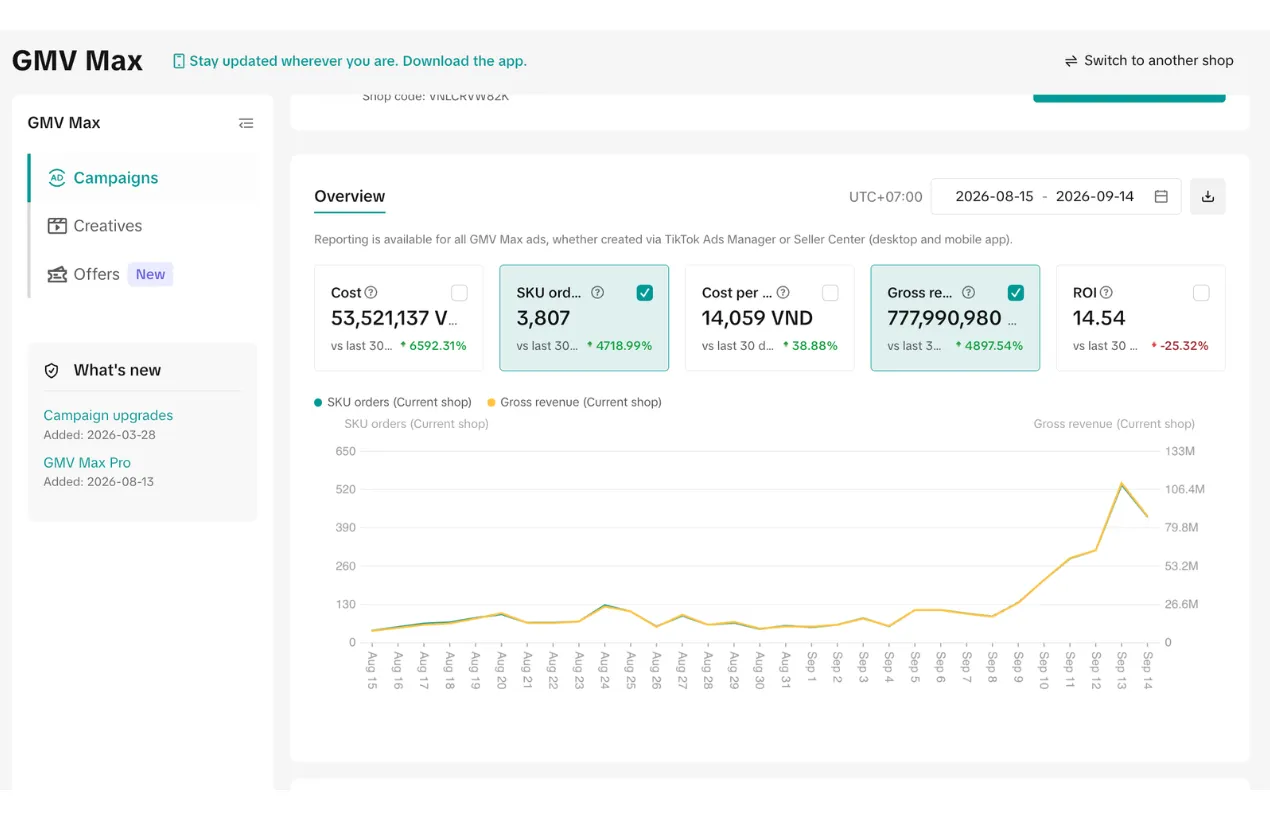Click the SKU orders help icon
This screenshot has width=1270, height=820.
click(598, 293)
